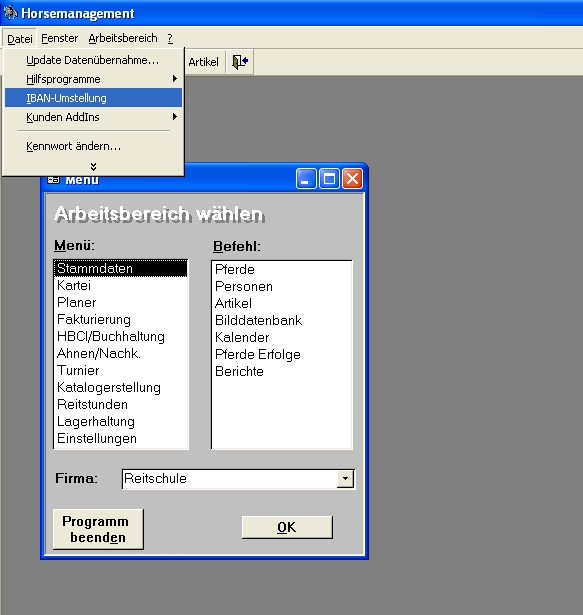Viewport: 583px width, 615px height.
Task: Click the Horsemanagement app icon in title bar
Action: click(x=11, y=13)
